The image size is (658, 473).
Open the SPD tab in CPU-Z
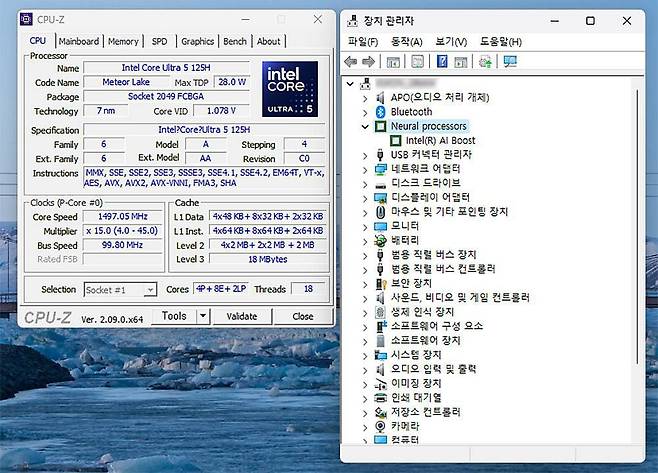click(159, 41)
